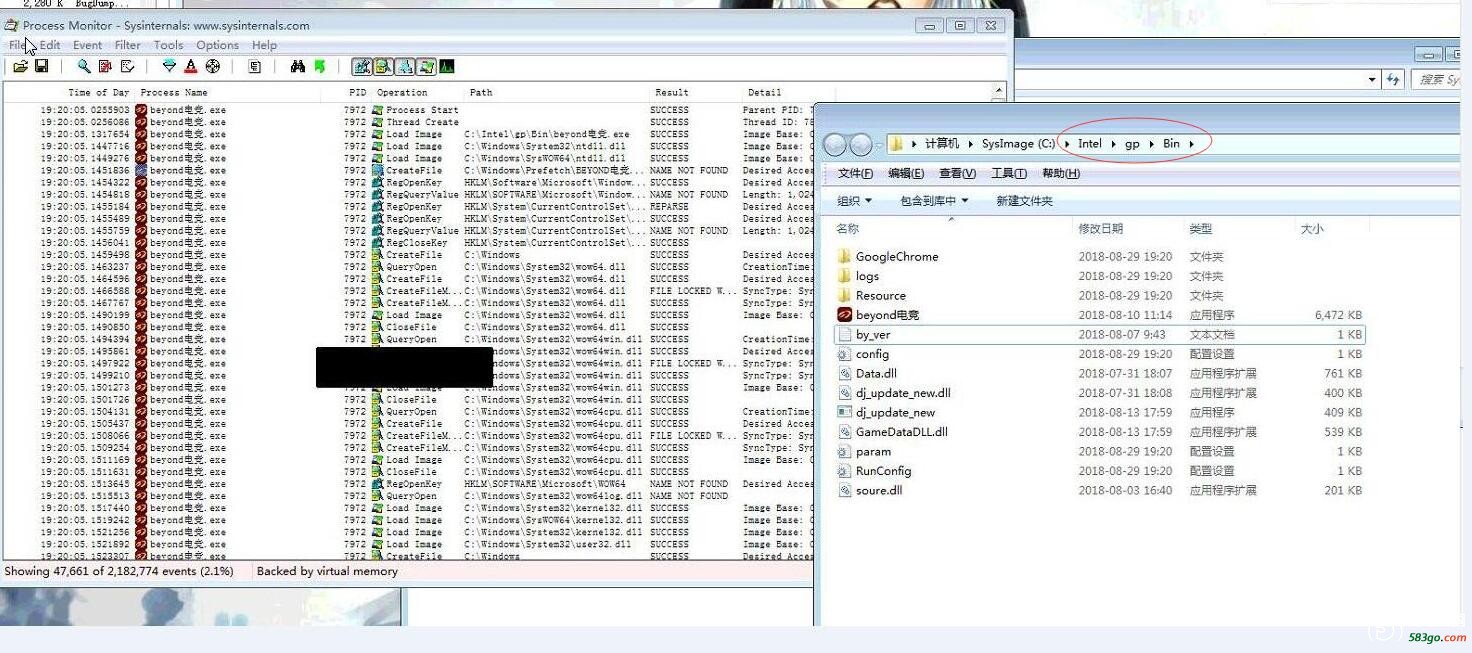The height and width of the screenshot is (653, 1472).
Task: Click the soure.dll file icon
Action: pos(844,491)
